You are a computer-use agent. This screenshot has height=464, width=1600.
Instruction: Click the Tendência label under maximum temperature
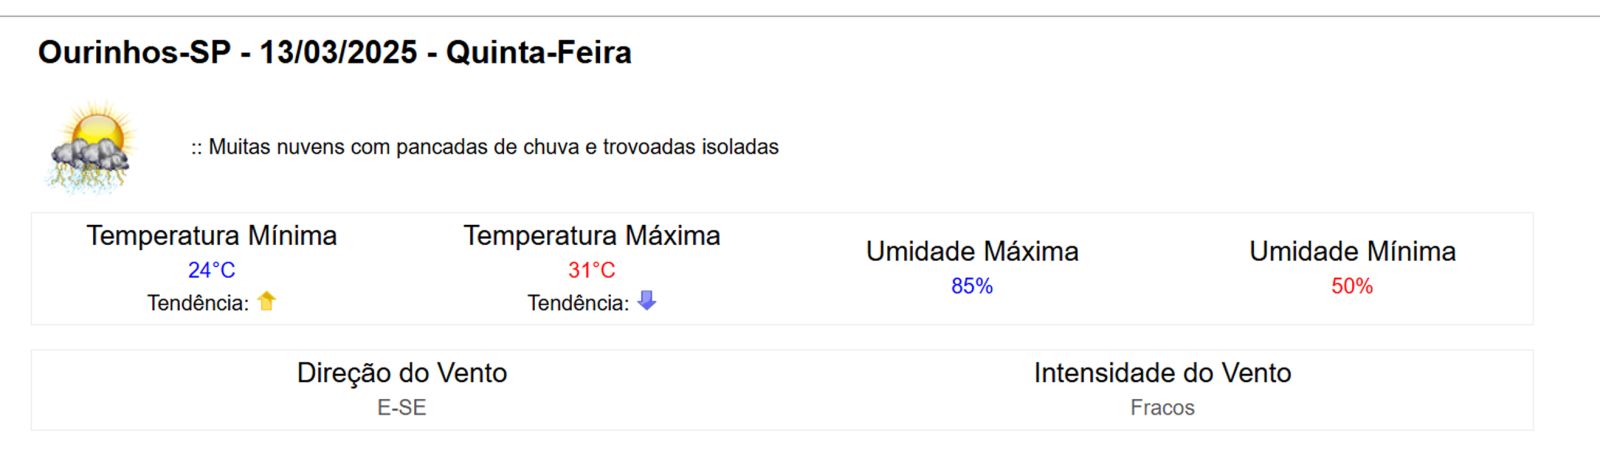click(578, 303)
